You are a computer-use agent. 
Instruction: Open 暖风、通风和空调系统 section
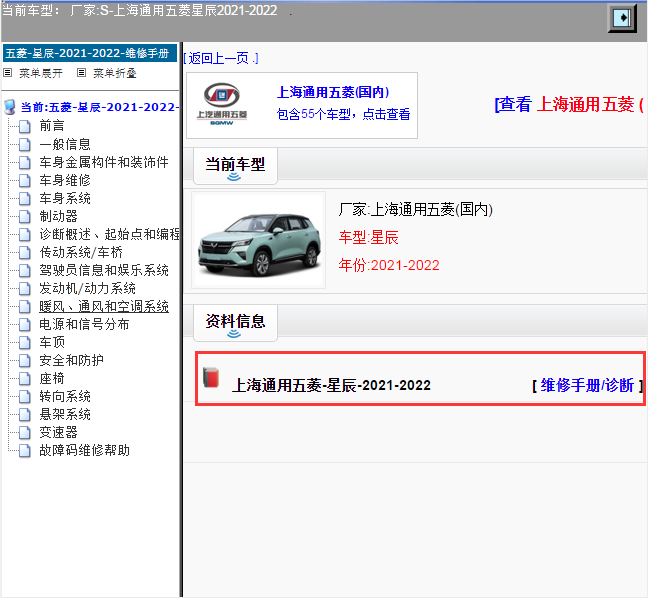[104, 306]
